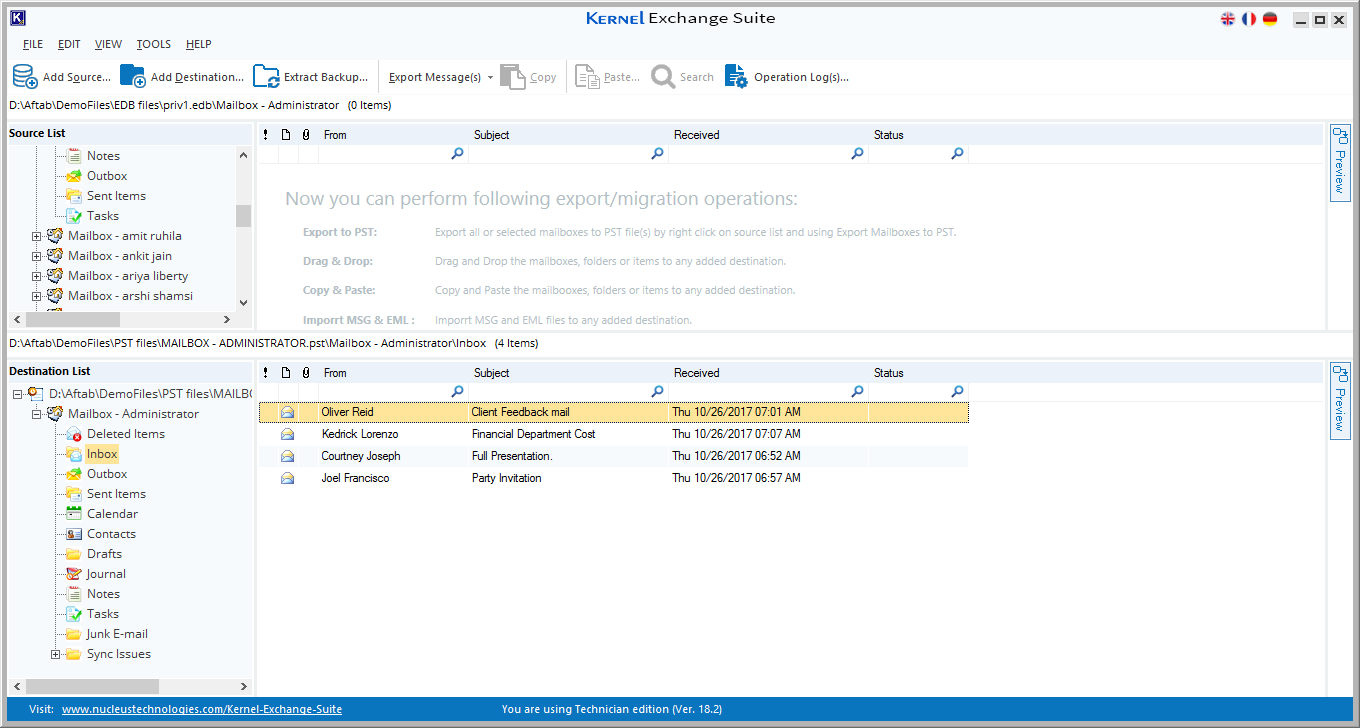The height and width of the screenshot is (728, 1360).
Task: Click the source list down scroll arrow
Action: (243, 301)
